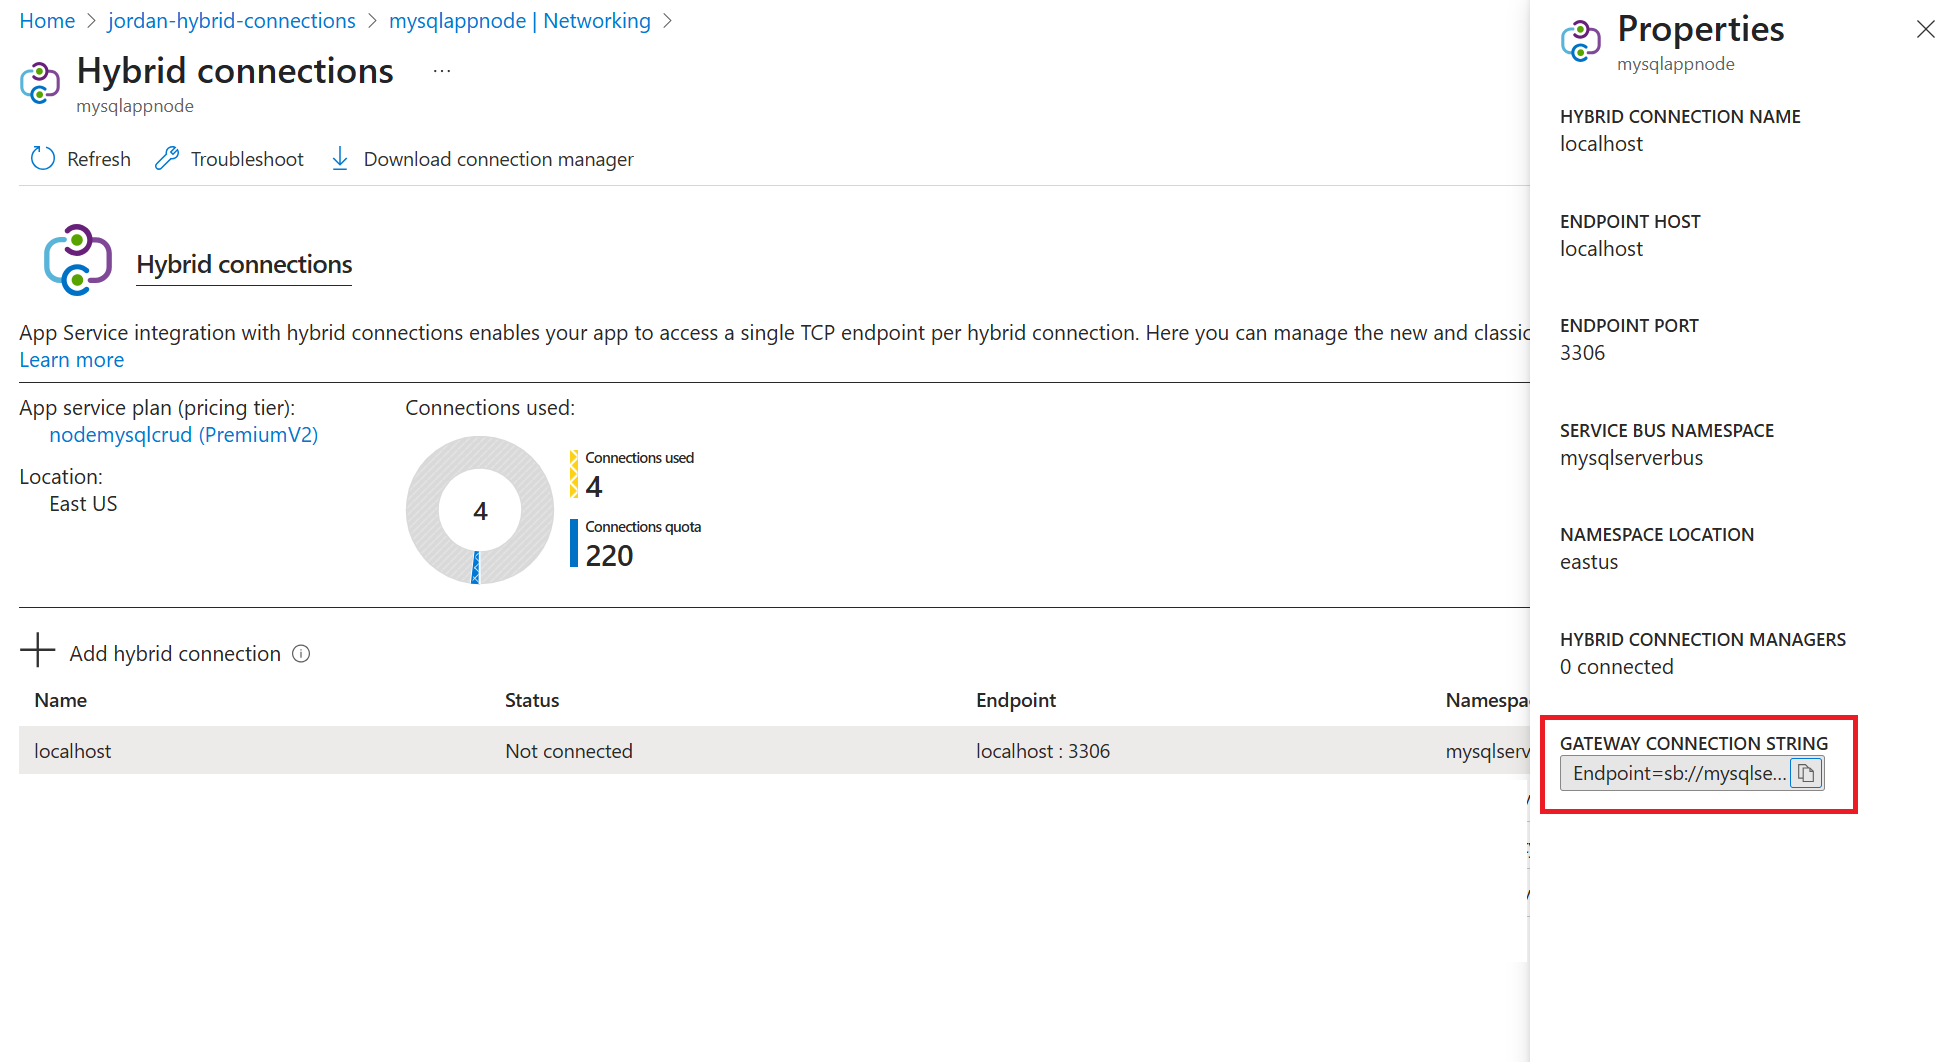
Task: Click the nodemysqlcrud (PremiumV2) plan link
Action: [183, 434]
